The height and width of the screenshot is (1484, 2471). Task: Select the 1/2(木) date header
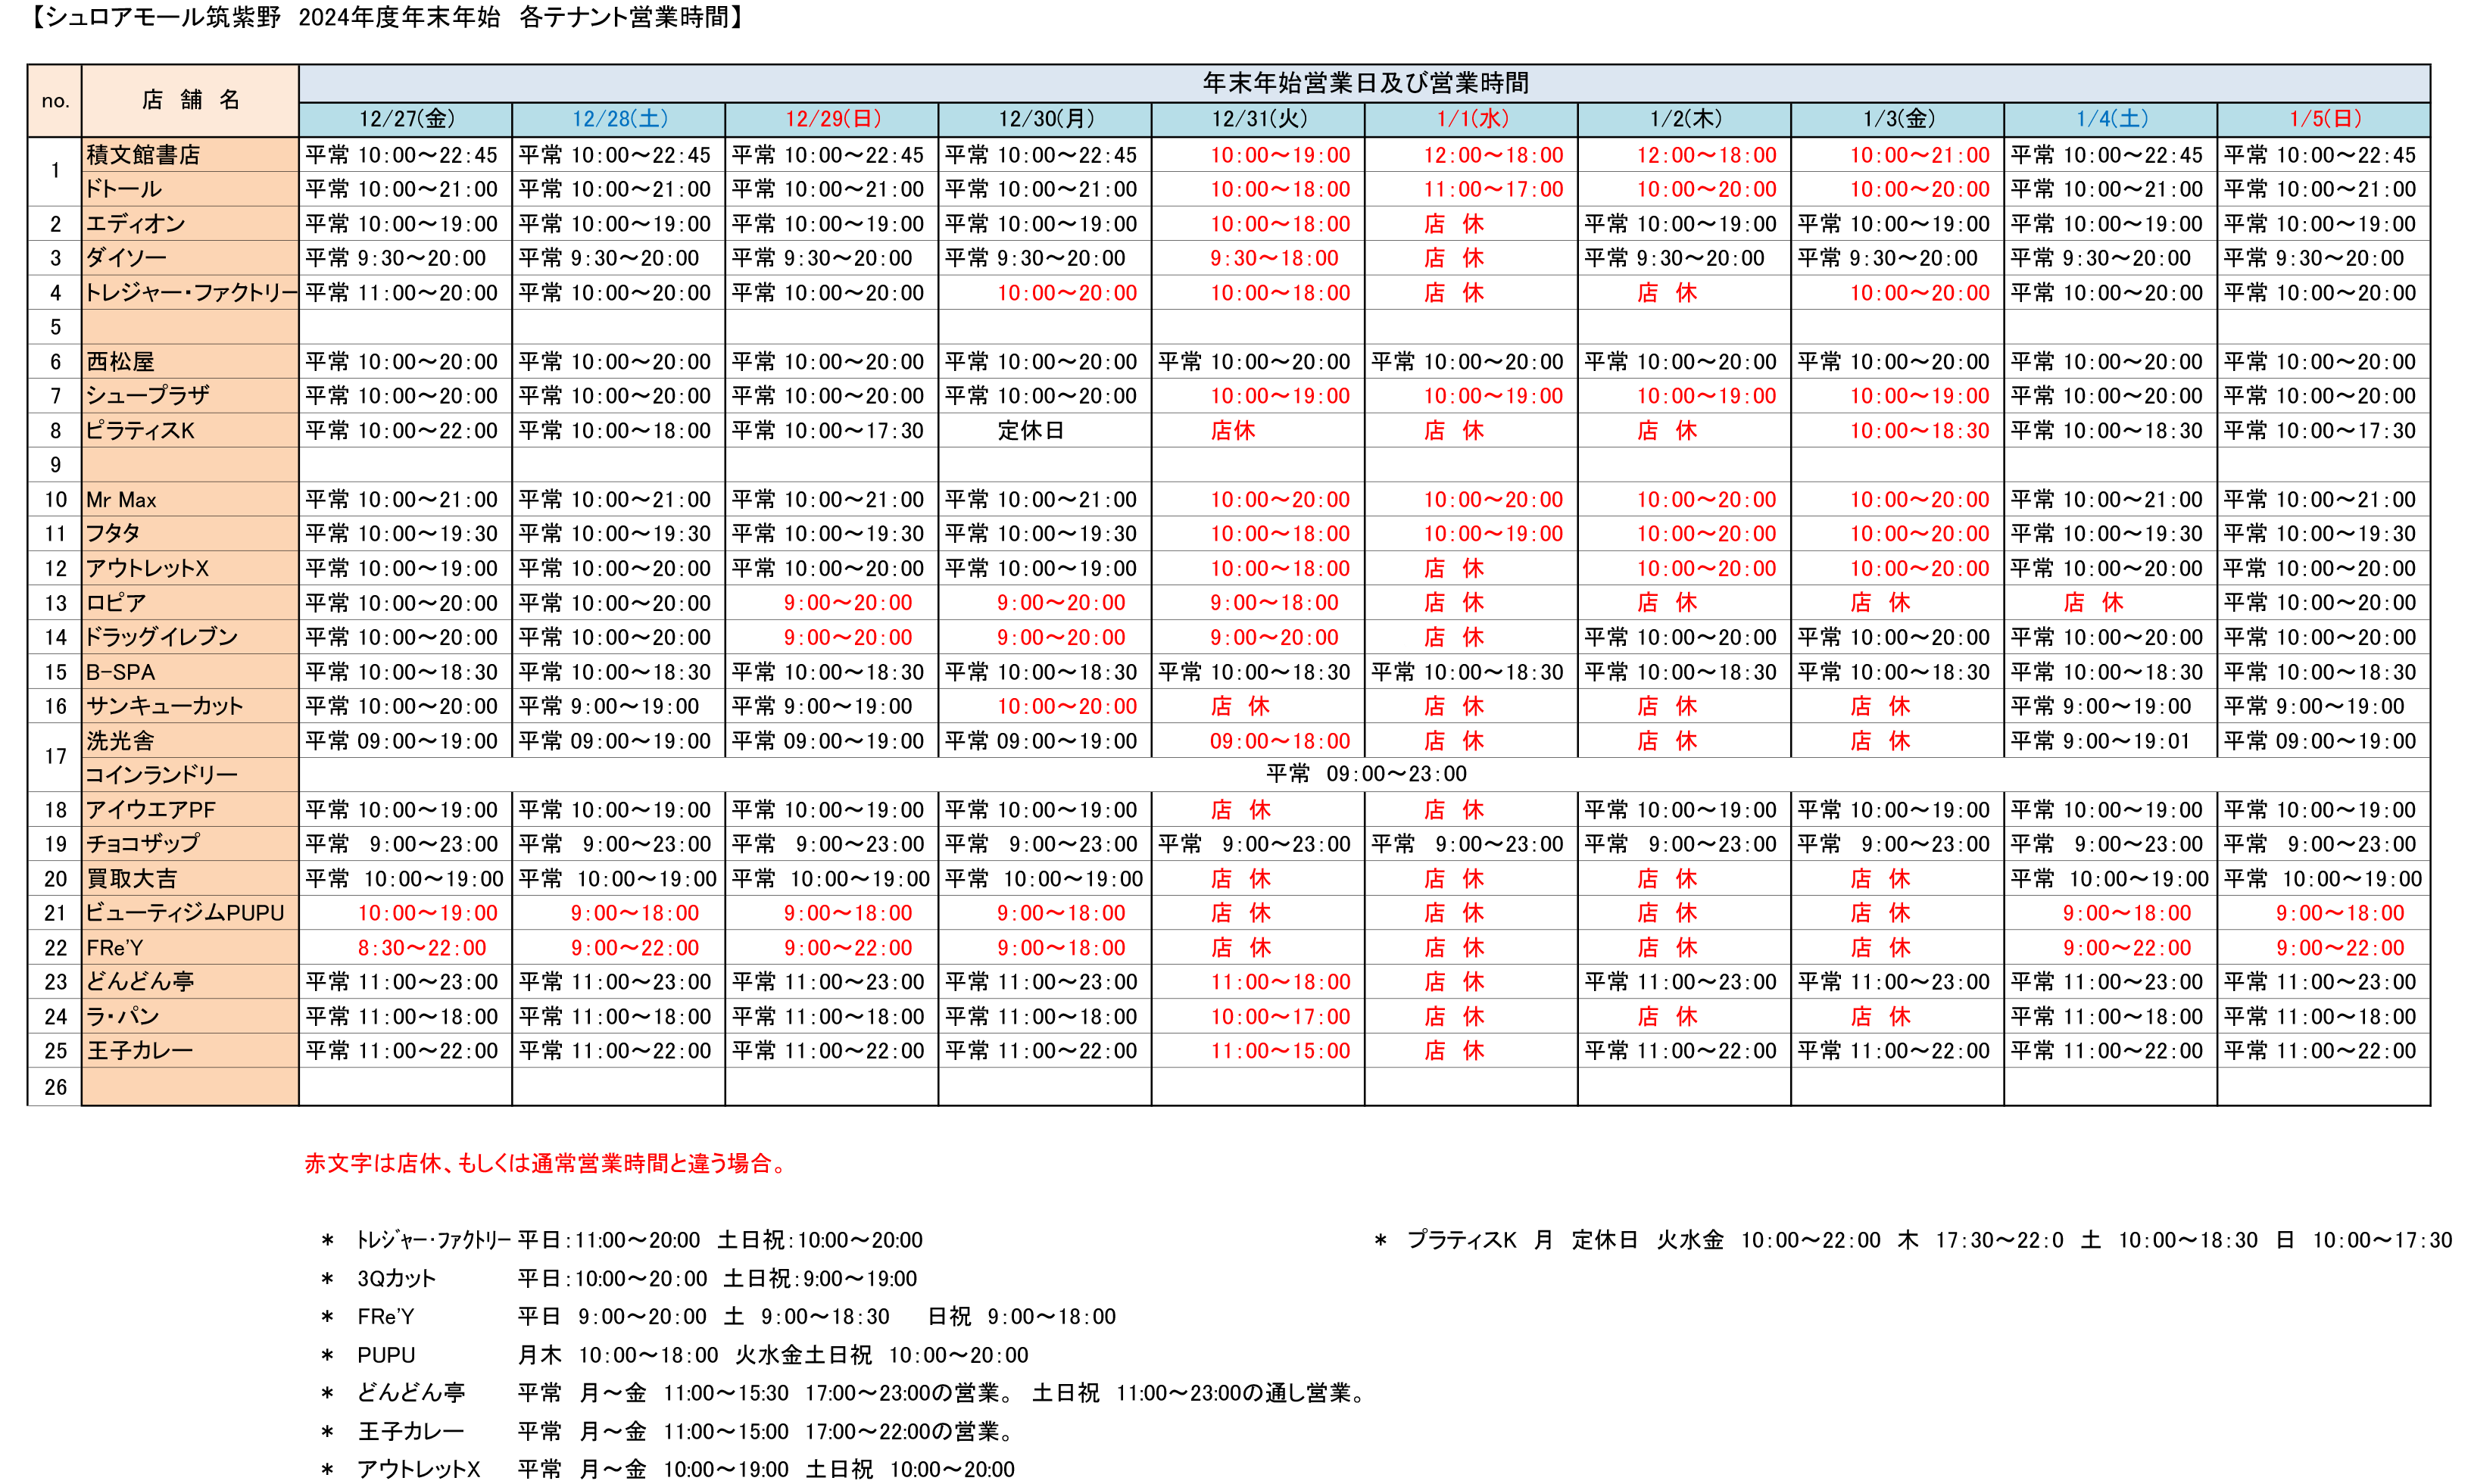tap(1684, 119)
